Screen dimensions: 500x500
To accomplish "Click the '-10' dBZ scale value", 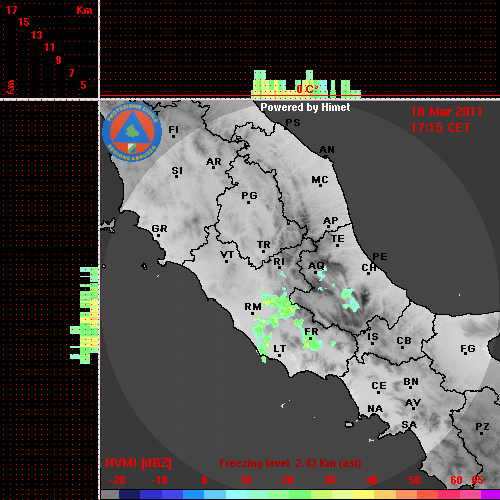I will 159,480.
